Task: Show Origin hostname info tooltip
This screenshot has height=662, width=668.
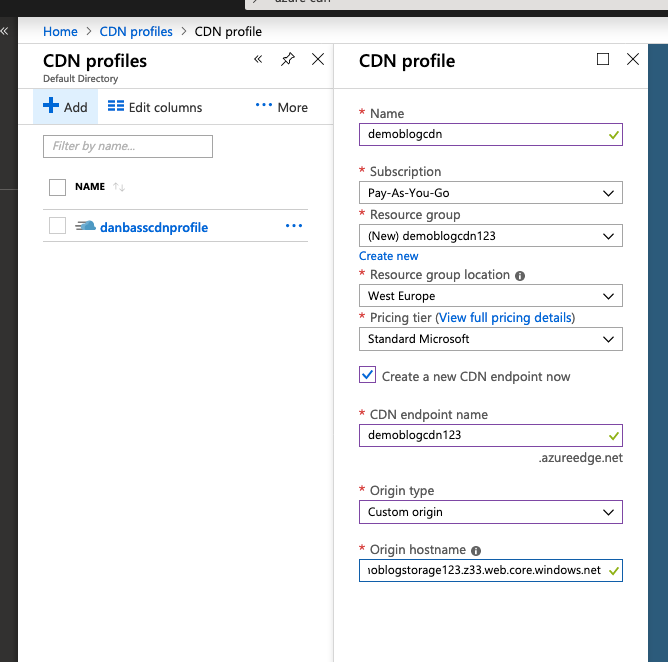Action: (x=476, y=551)
